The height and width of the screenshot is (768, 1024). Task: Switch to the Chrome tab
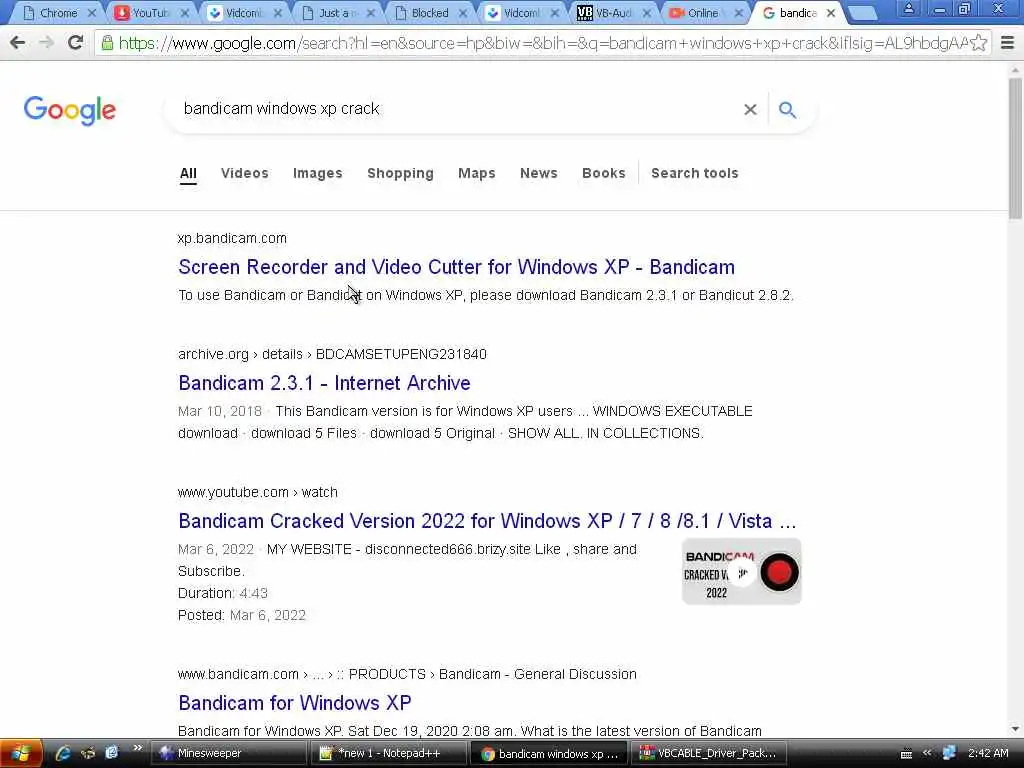coord(58,13)
